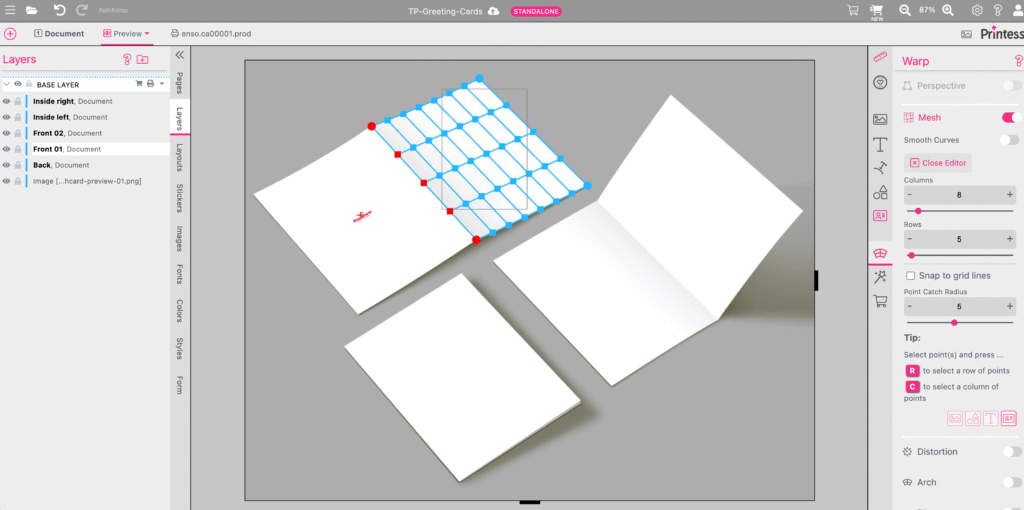Collapse the side panel with double chevron
Screen dimensions: 1024x510
(x=179, y=56)
